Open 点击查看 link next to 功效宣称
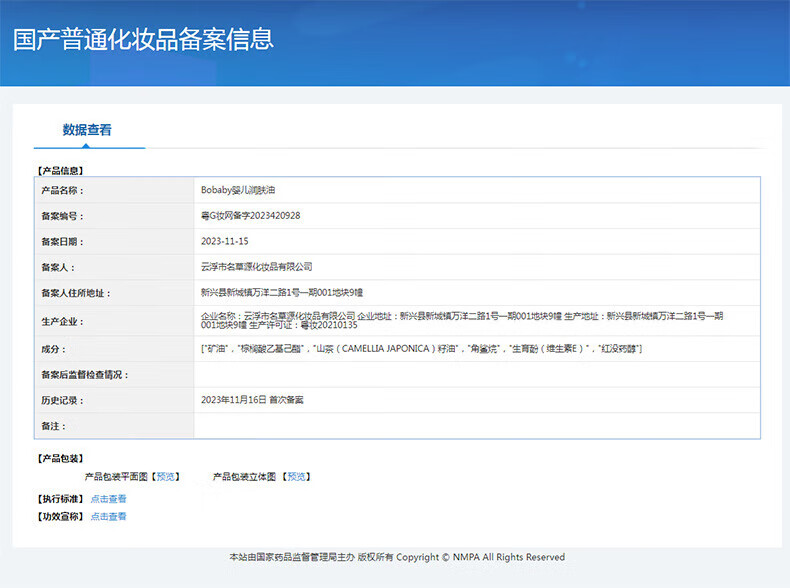 point(108,517)
